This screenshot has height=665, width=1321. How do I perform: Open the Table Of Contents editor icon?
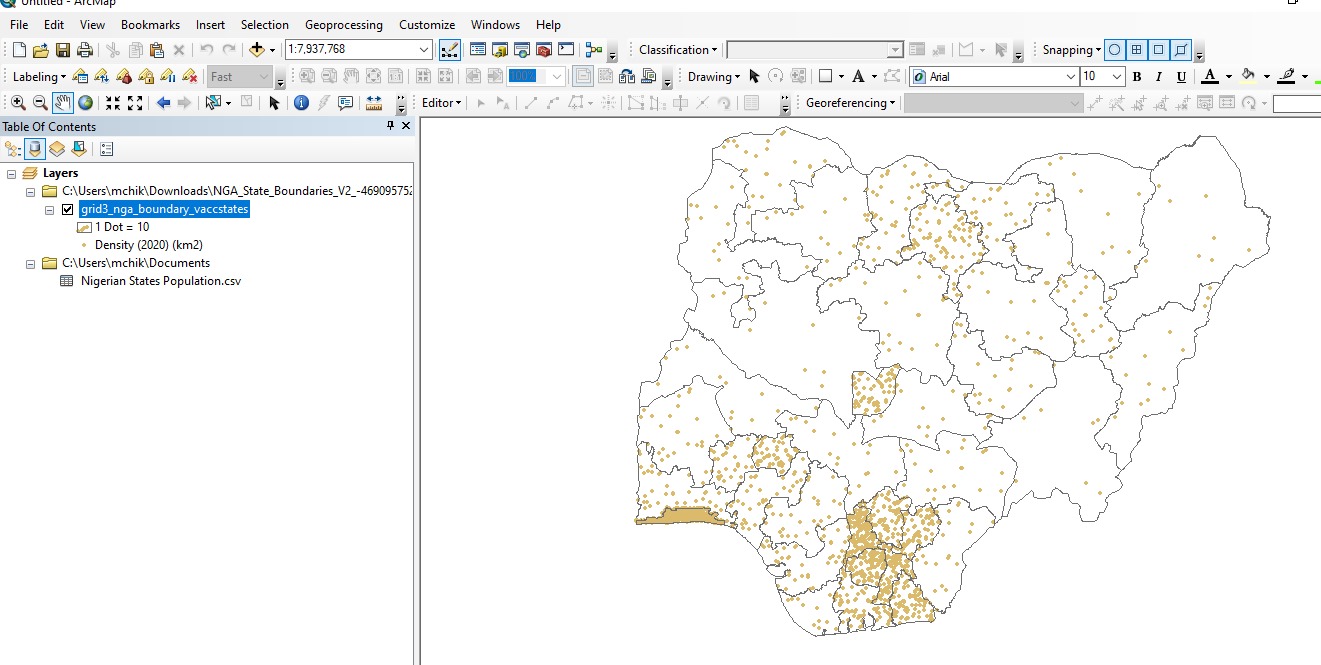click(x=106, y=149)
